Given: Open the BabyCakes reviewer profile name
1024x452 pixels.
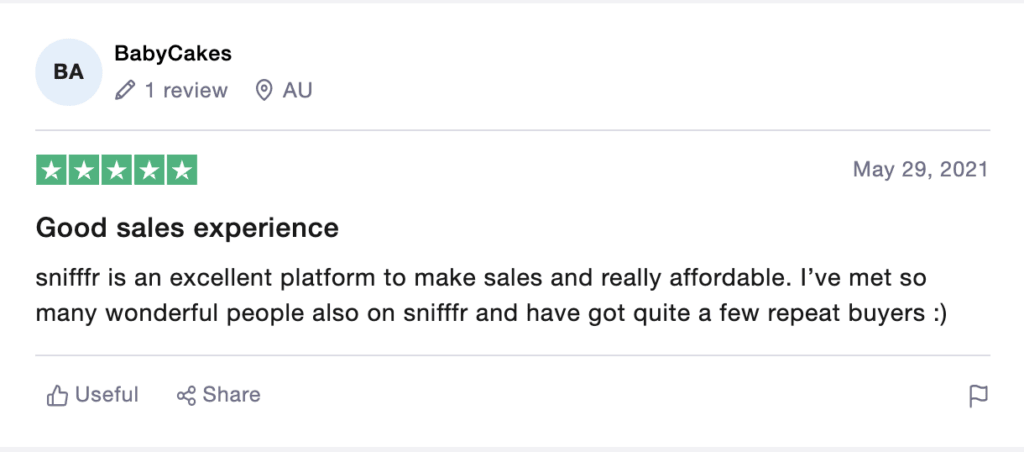Looking at the screenshot, I should 173,54.
